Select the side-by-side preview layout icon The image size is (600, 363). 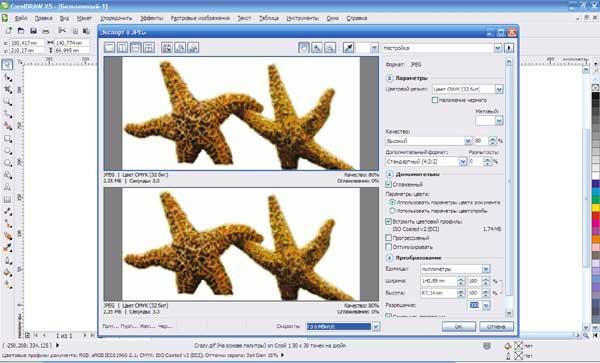[122, 47]
